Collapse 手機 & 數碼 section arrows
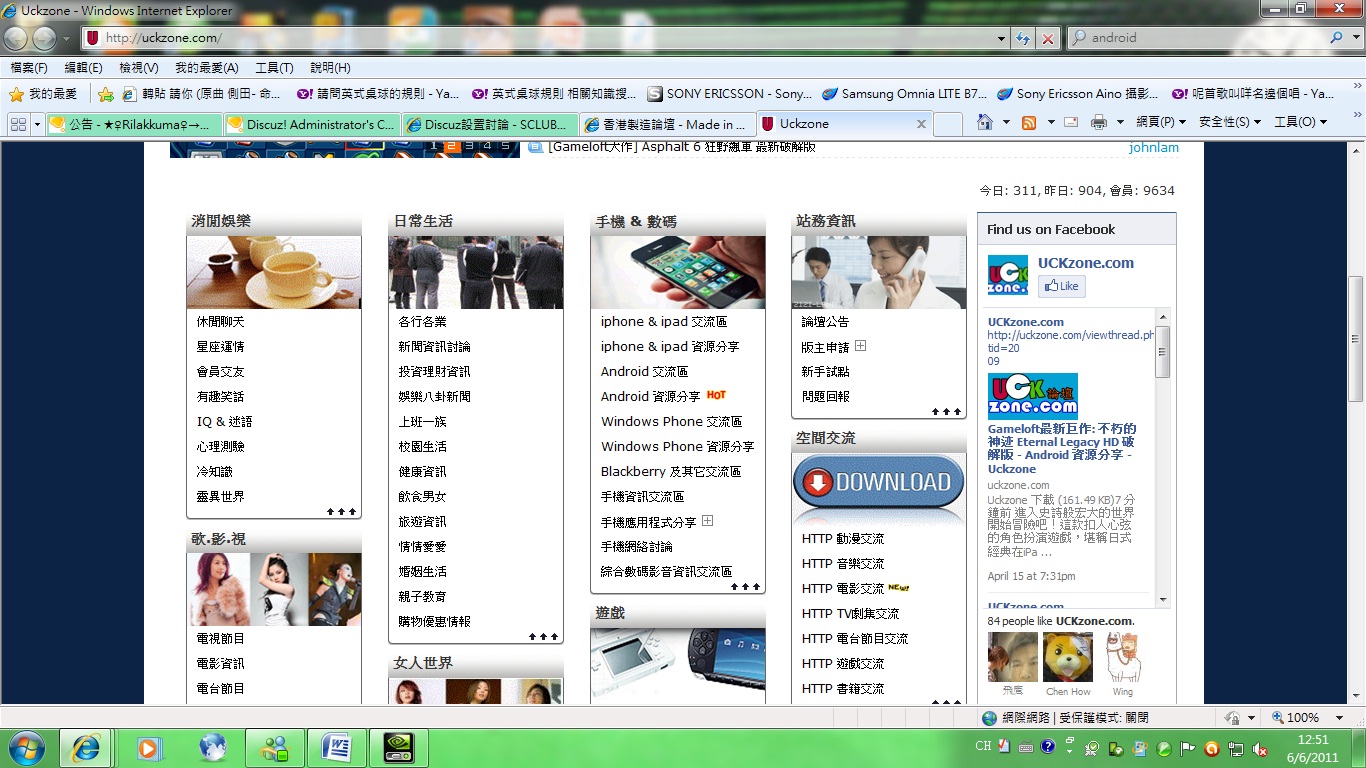The width and height of the screenshot is (1366, 768). 745,587
